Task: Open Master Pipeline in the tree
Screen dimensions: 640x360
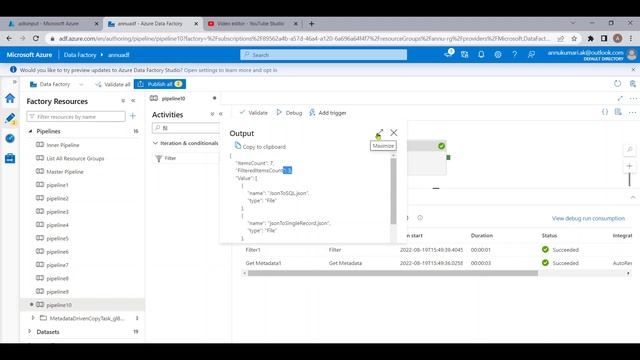Action: [65, 171]
